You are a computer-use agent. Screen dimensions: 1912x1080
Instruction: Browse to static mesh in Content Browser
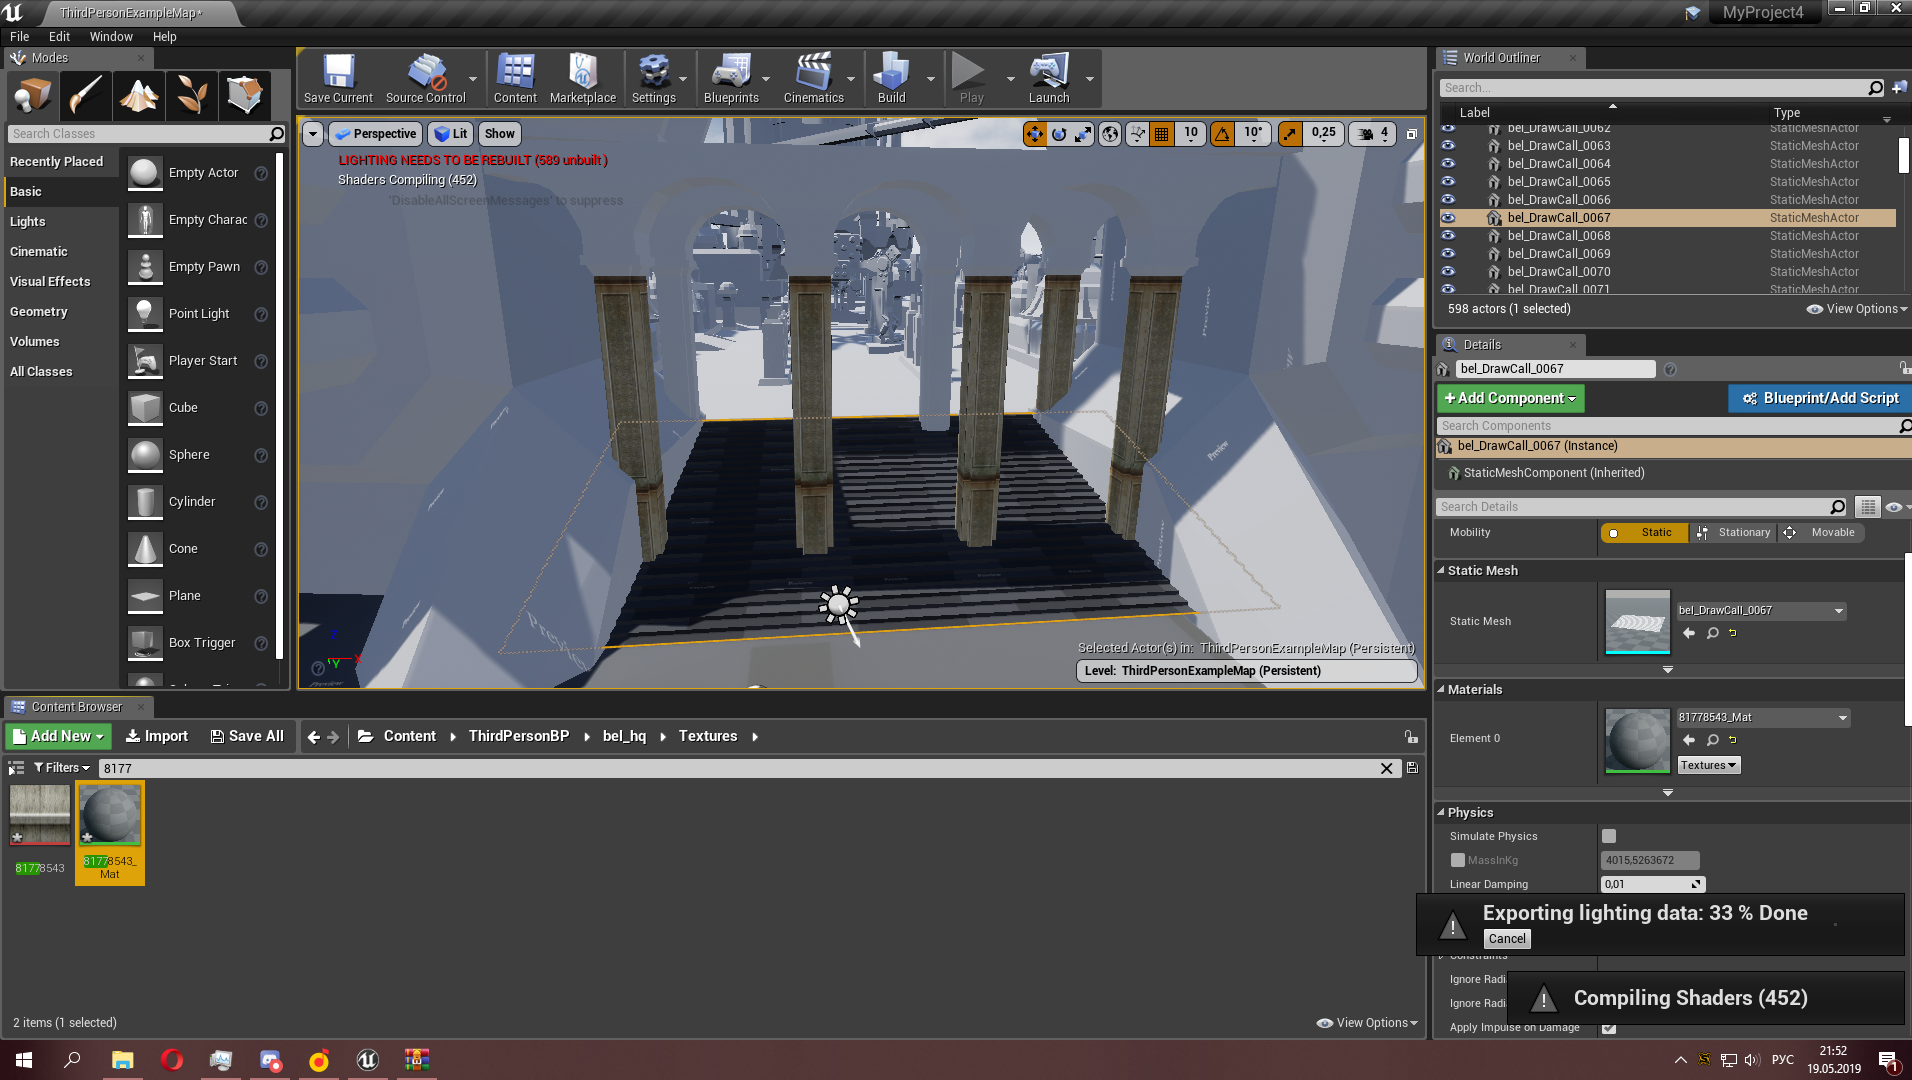1713,633
